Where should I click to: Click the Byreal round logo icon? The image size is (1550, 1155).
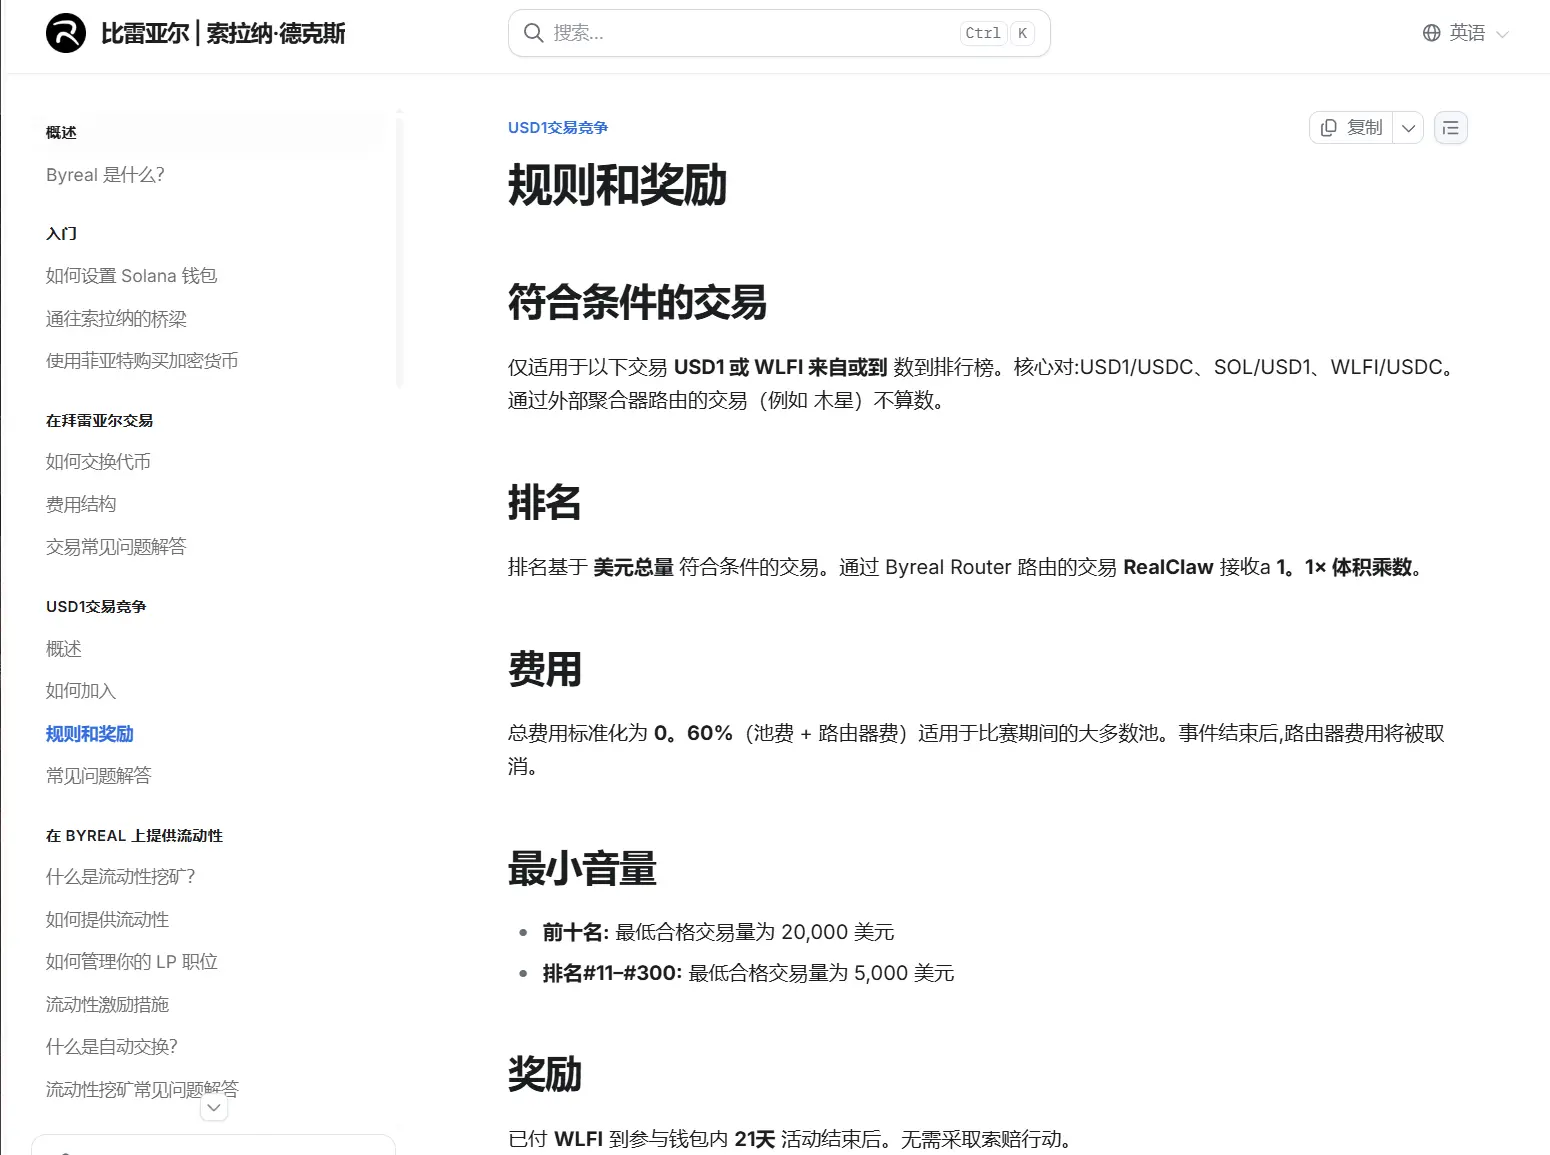pos(66,33)
